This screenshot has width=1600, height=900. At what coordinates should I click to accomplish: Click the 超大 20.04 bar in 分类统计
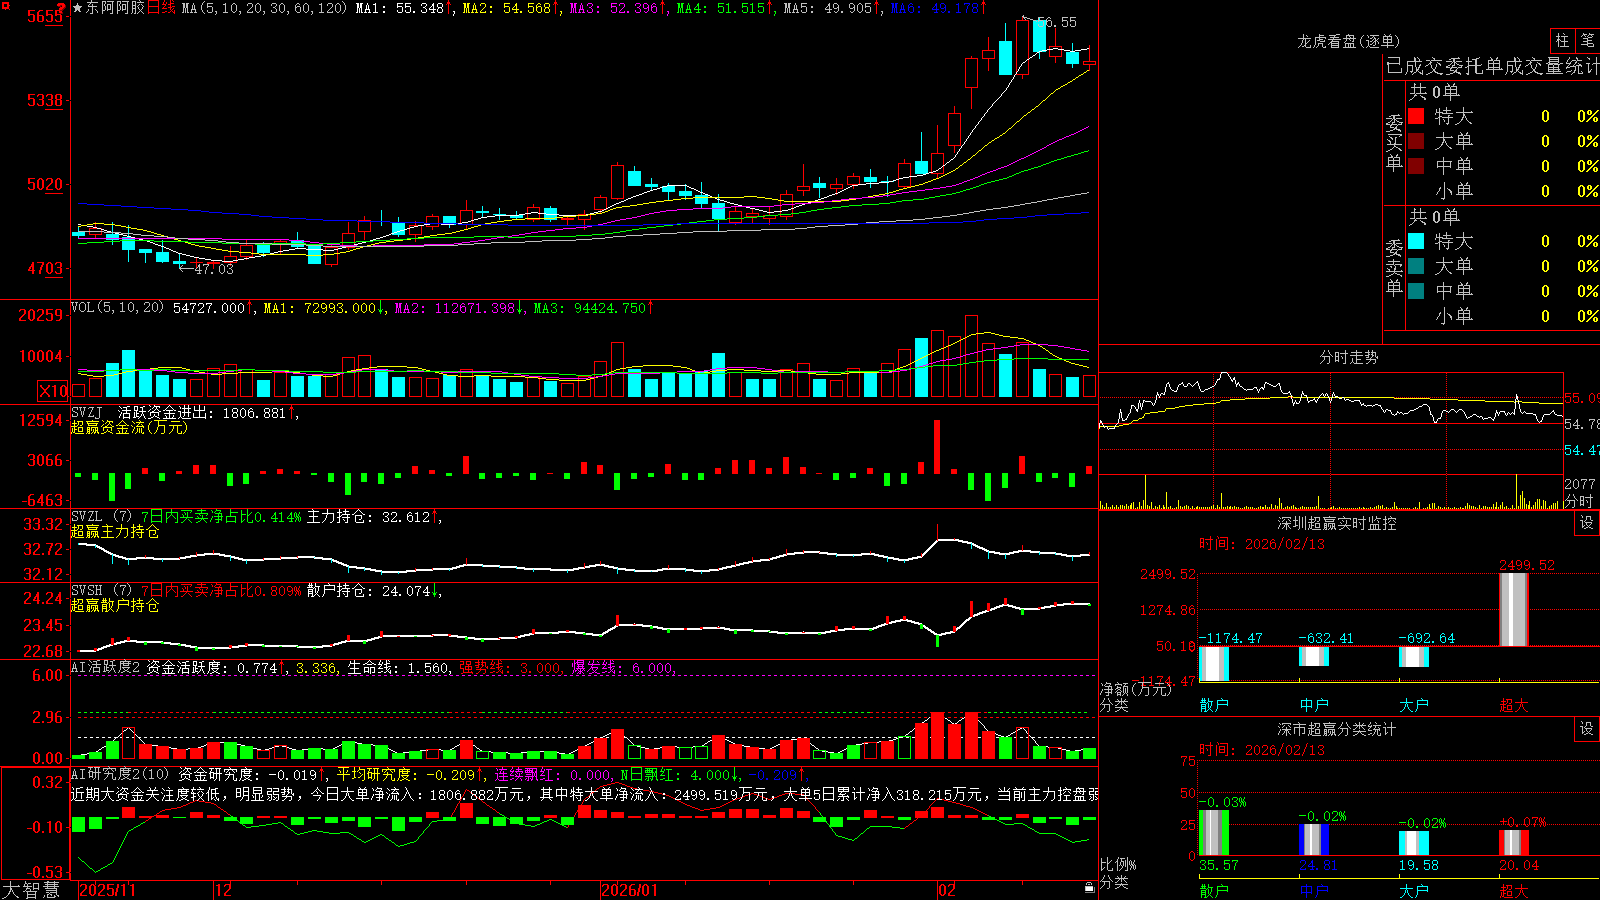tap(1514, 843)
